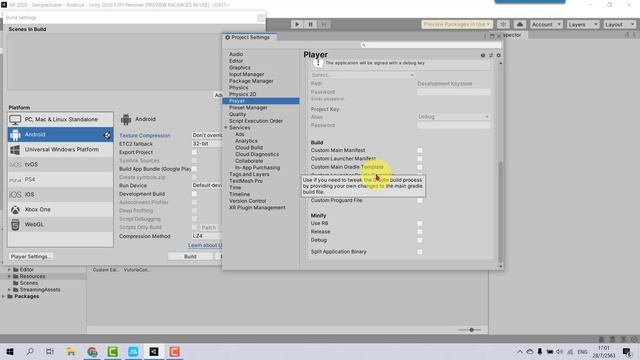
Task: Toggle Custom Proguard File checkbox
Action: coord(420,200)
